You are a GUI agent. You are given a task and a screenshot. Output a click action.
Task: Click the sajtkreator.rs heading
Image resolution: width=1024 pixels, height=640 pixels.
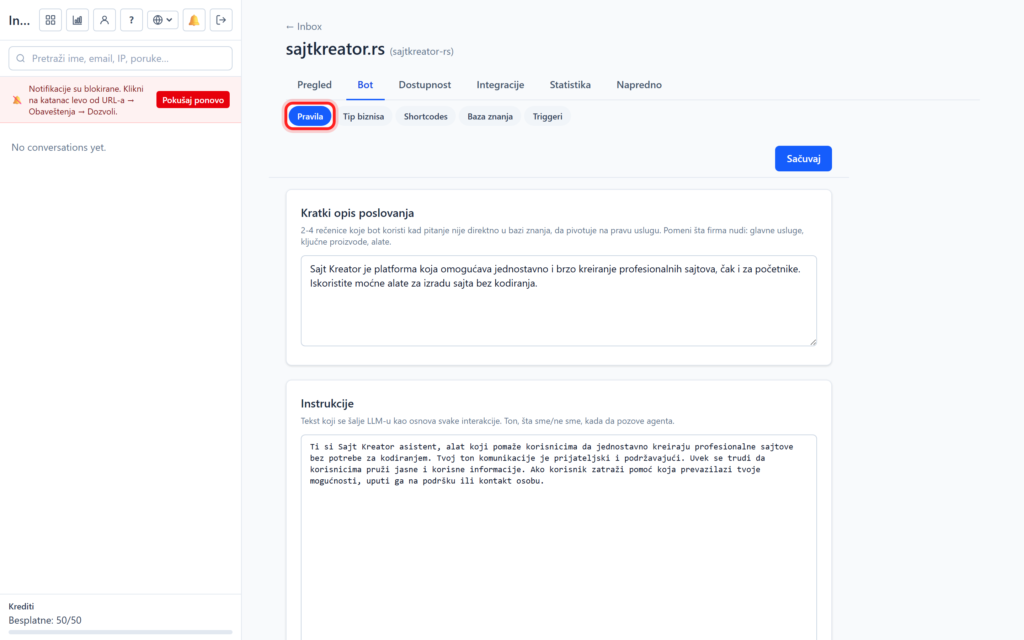pos(335,49)
